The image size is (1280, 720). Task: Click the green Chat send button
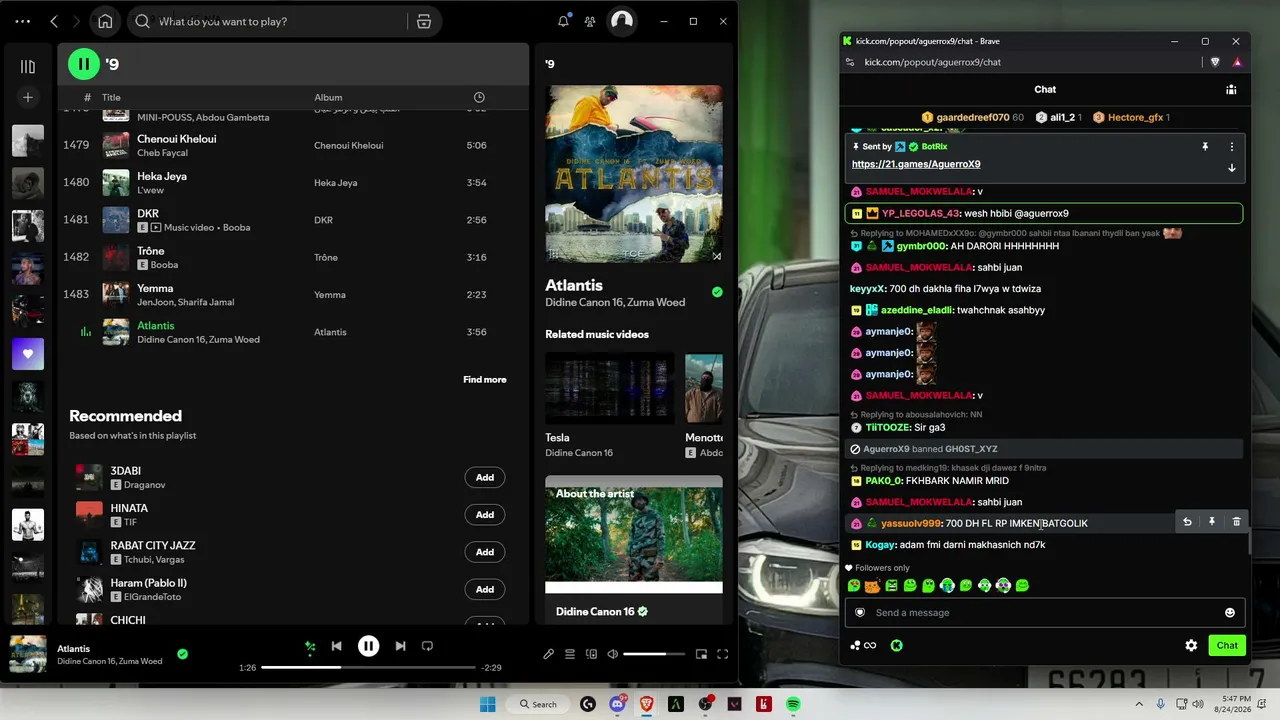pyautogui.click(x=1227, y=645)
